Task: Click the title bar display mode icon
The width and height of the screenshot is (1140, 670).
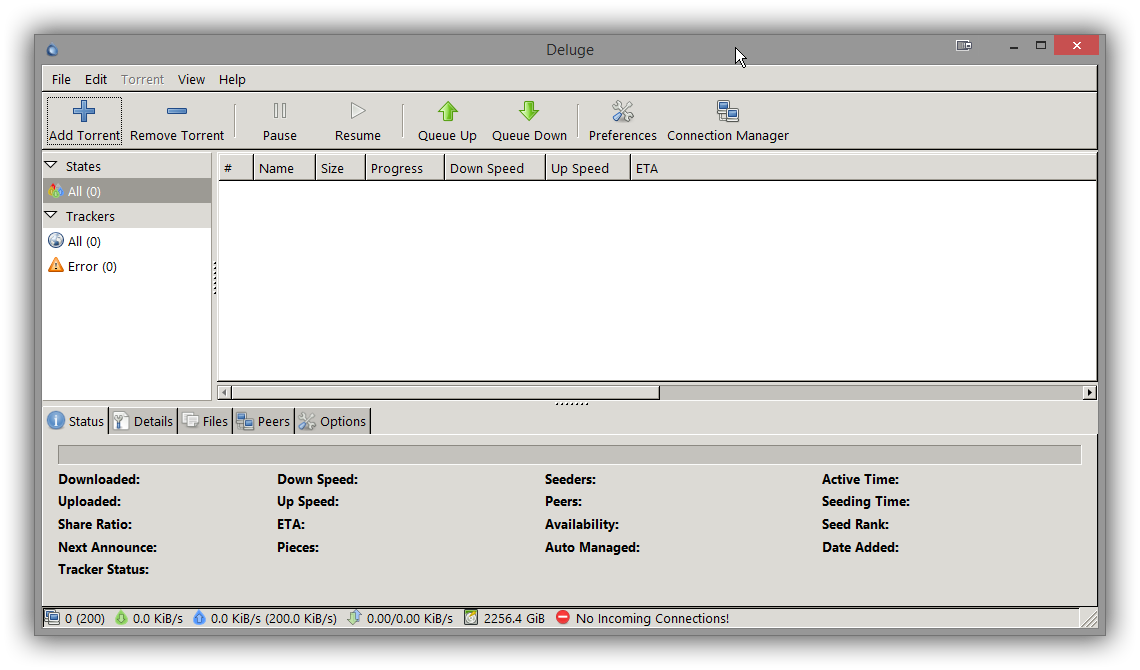Action: click(963, 45)
